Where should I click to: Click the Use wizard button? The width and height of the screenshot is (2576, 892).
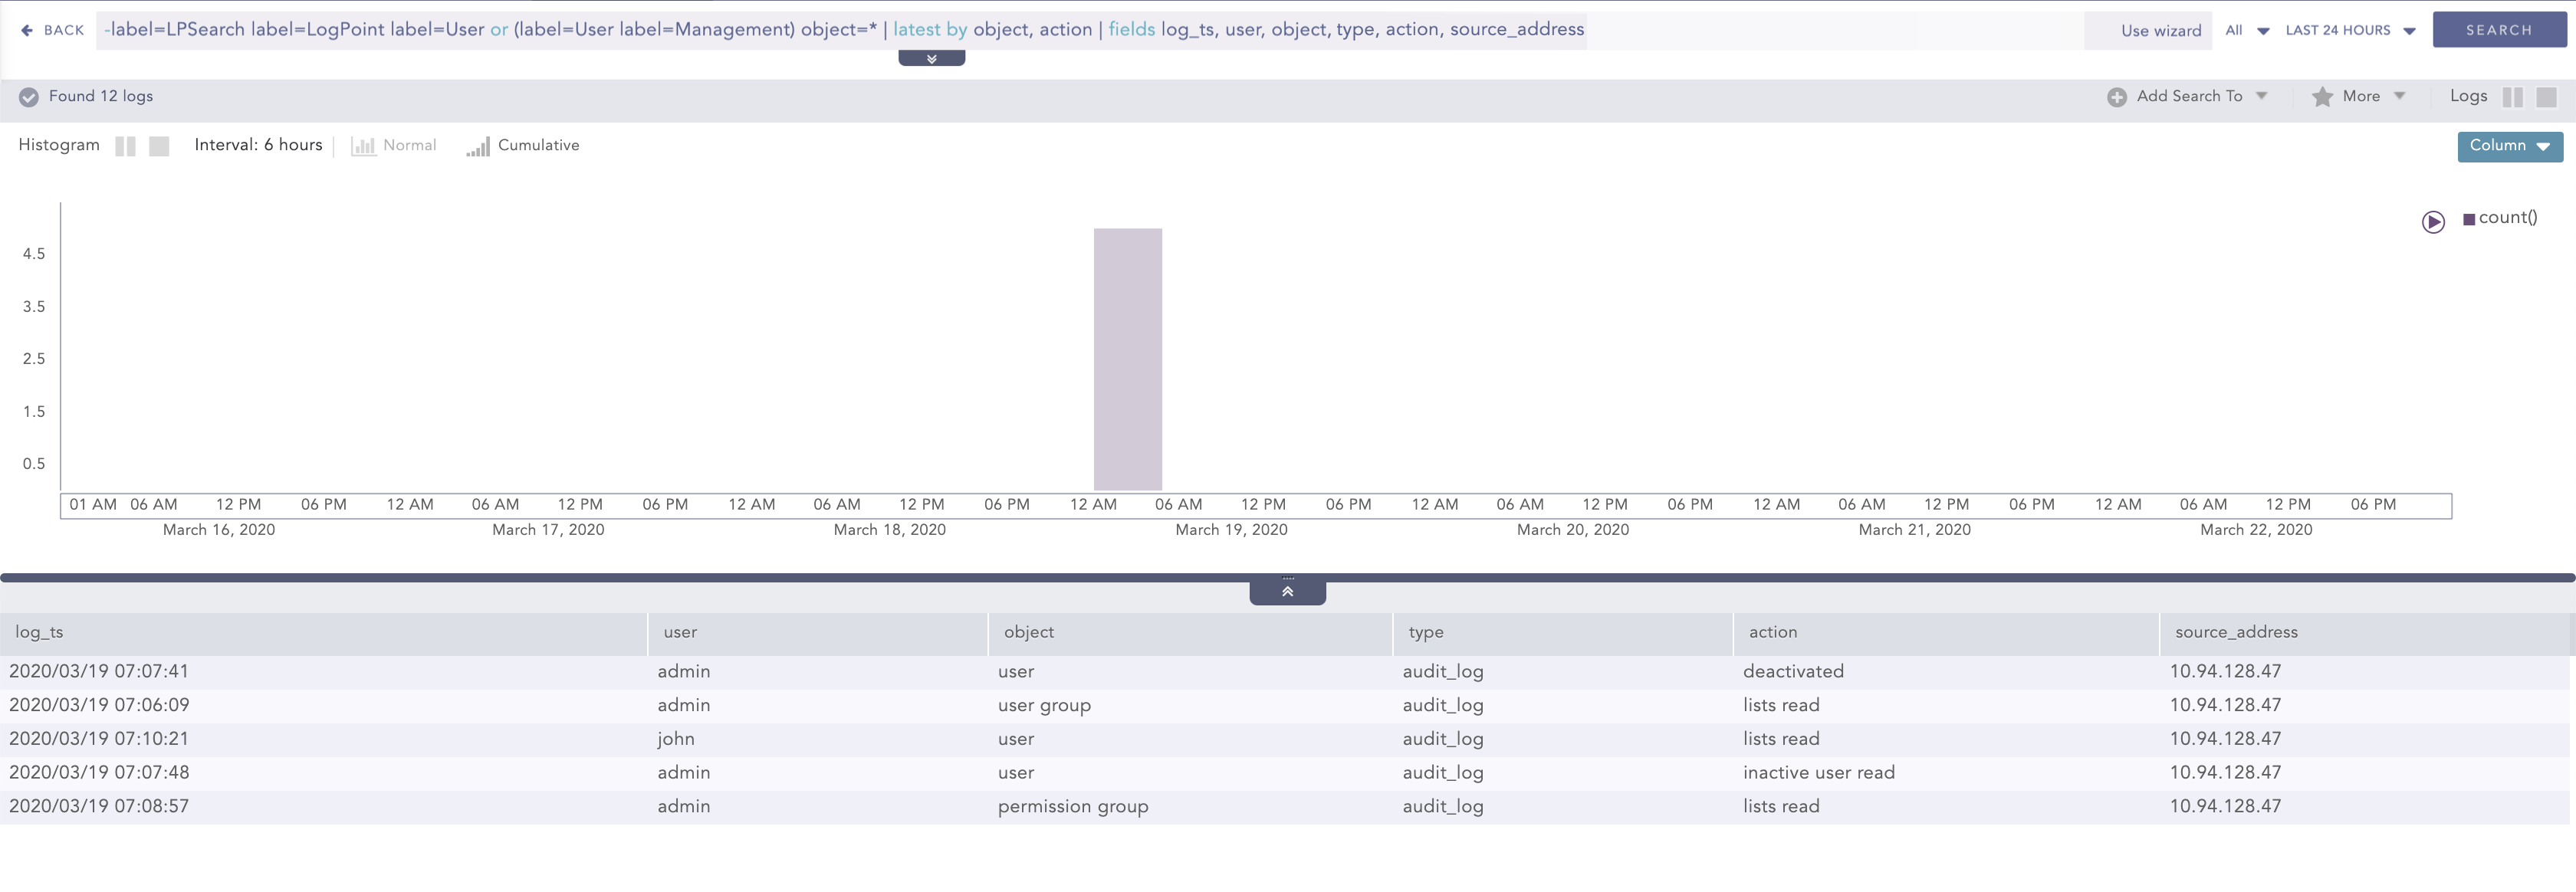tap(2163, 30)
